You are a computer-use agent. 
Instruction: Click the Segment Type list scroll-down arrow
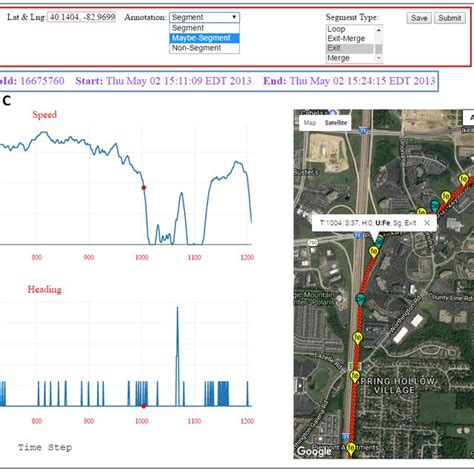tap(379, 58)
